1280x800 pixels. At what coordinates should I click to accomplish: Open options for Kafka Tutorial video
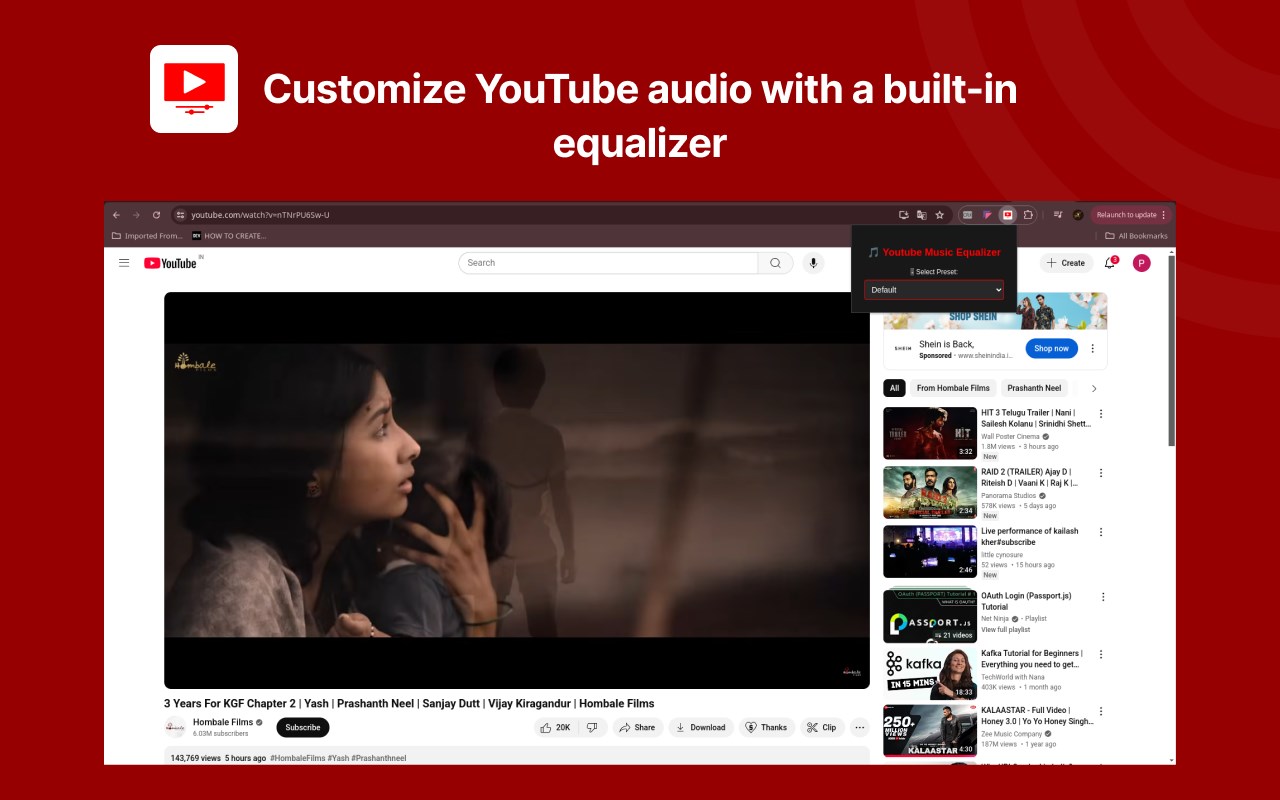[x=1101, y=655]
